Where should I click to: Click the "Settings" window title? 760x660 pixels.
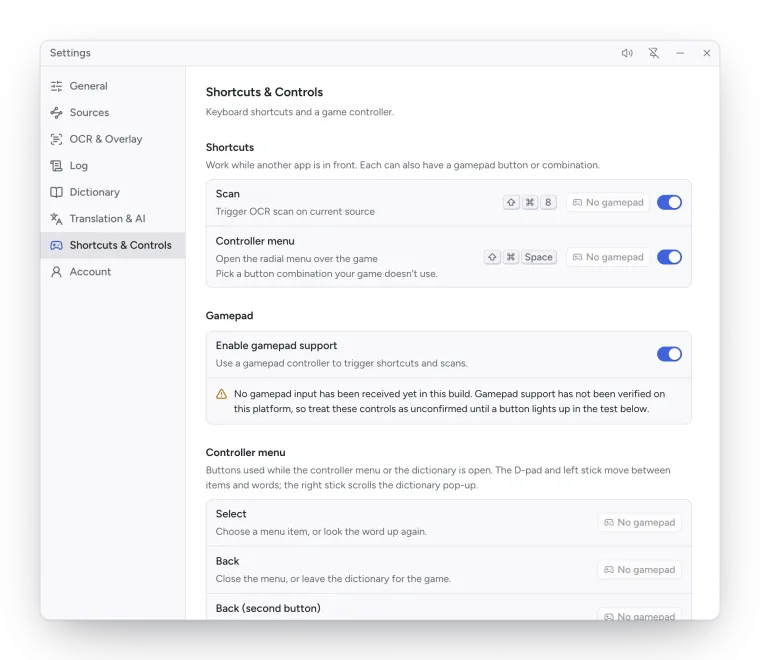(x=70, y=53)
